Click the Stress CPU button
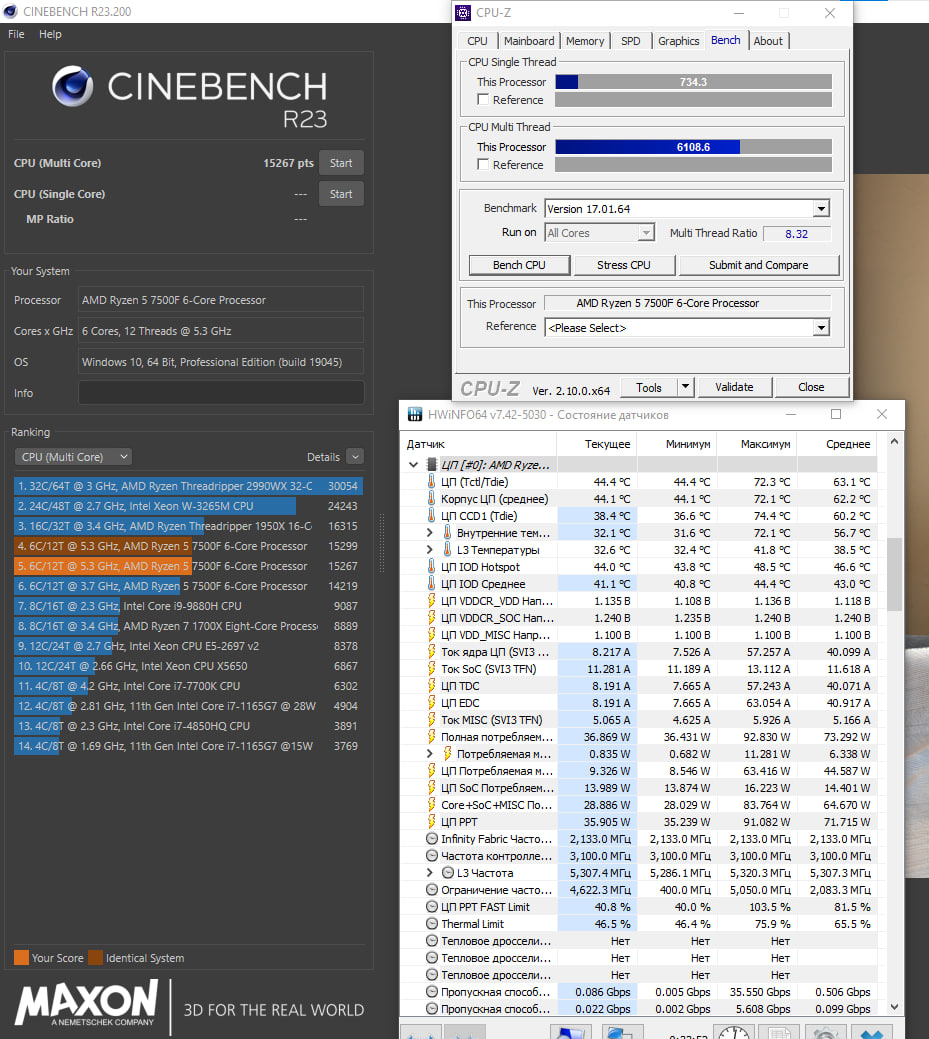The image size is (929, 1039). [624, 264]
